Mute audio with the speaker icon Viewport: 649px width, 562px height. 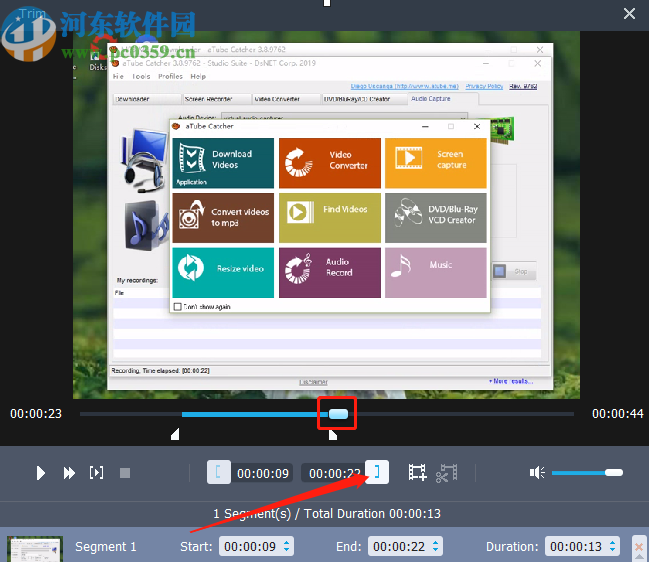coord(537,473)
